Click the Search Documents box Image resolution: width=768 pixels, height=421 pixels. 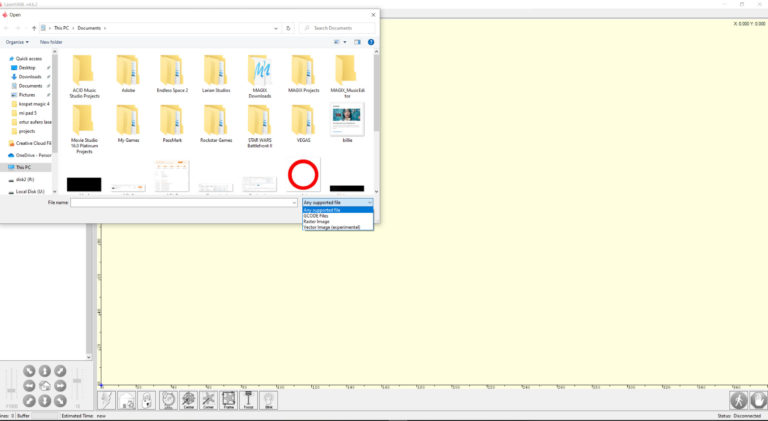338,28
